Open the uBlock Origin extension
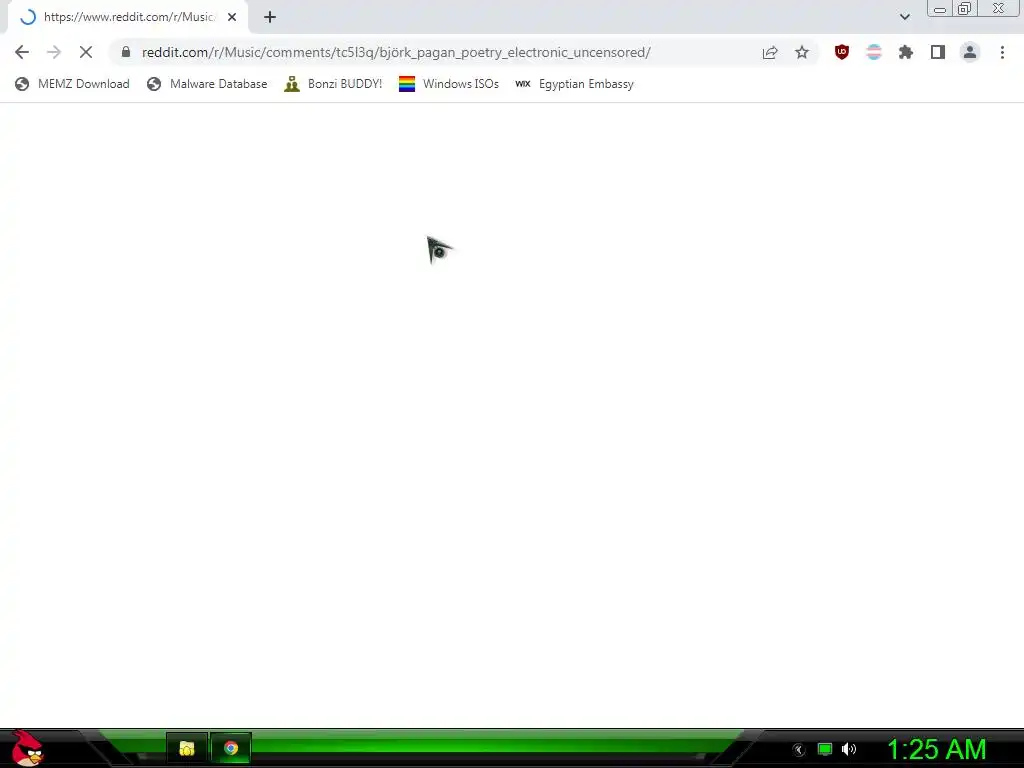Image resolution: width=1024 pixels, height=768 pixels. [842, 52]
